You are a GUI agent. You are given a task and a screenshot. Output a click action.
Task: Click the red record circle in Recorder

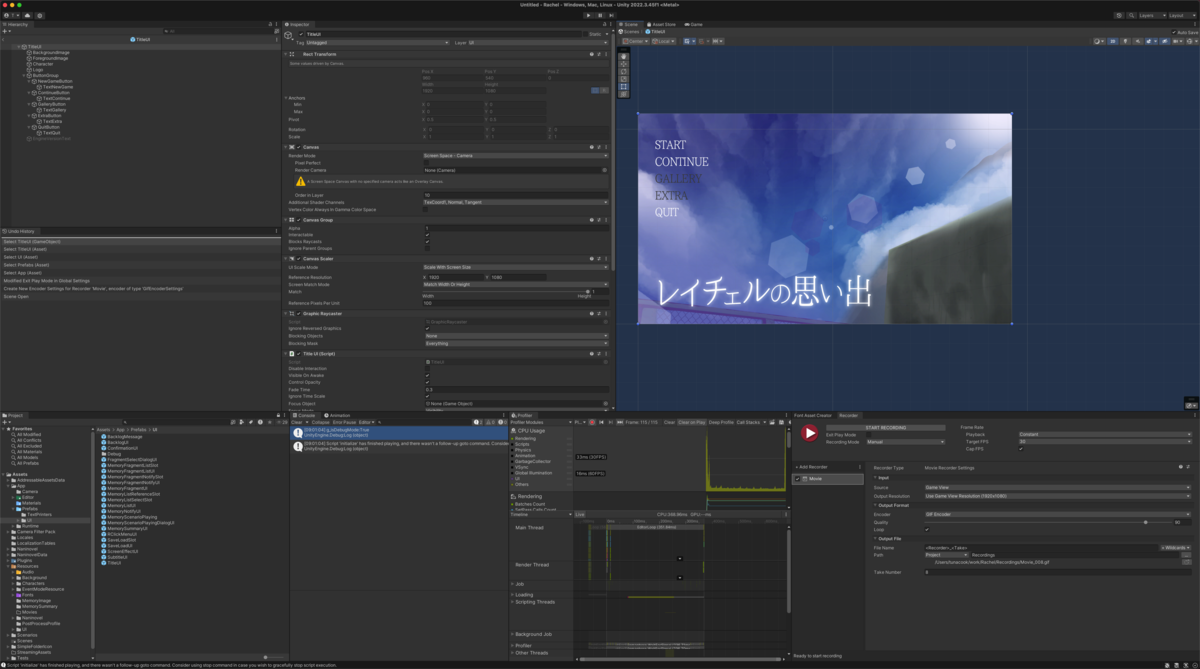pyautogui.click(x=810, y=433)
